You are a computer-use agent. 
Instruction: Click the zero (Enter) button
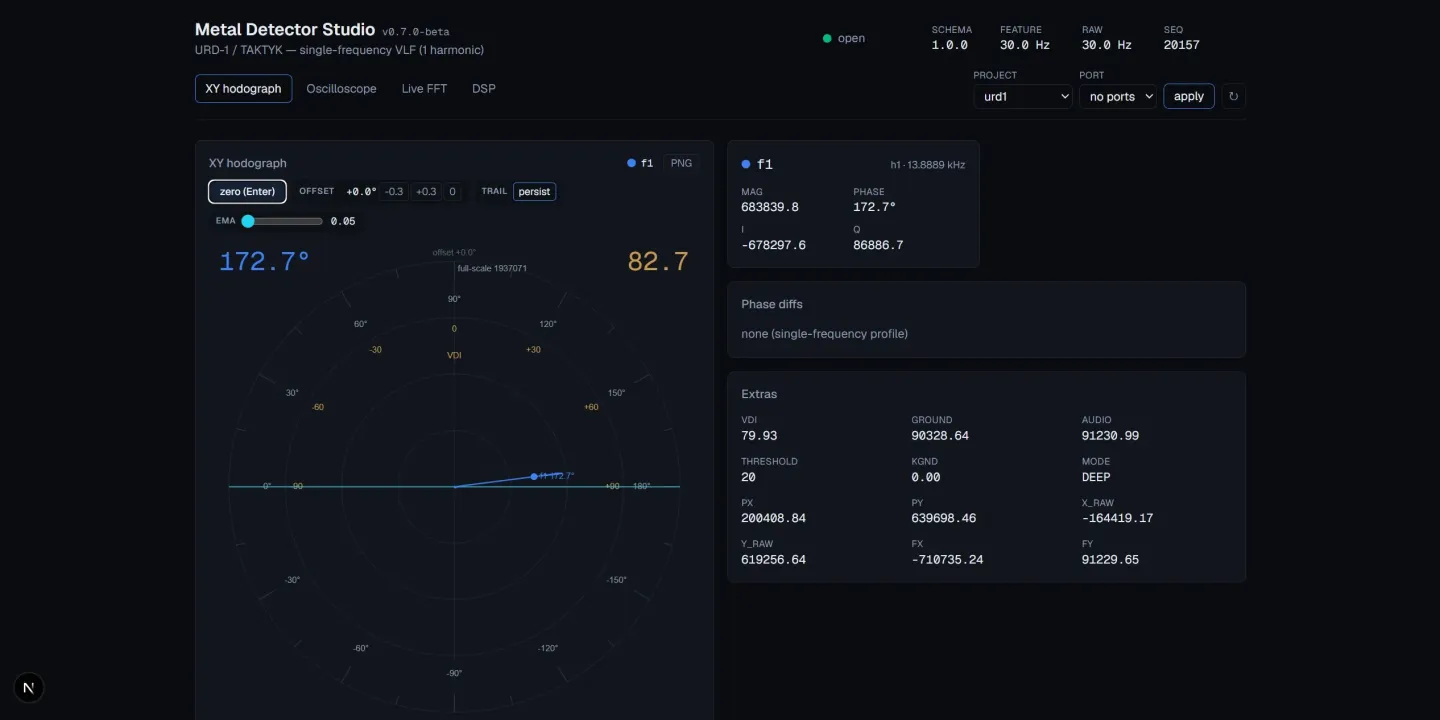(x=247, y=191)
